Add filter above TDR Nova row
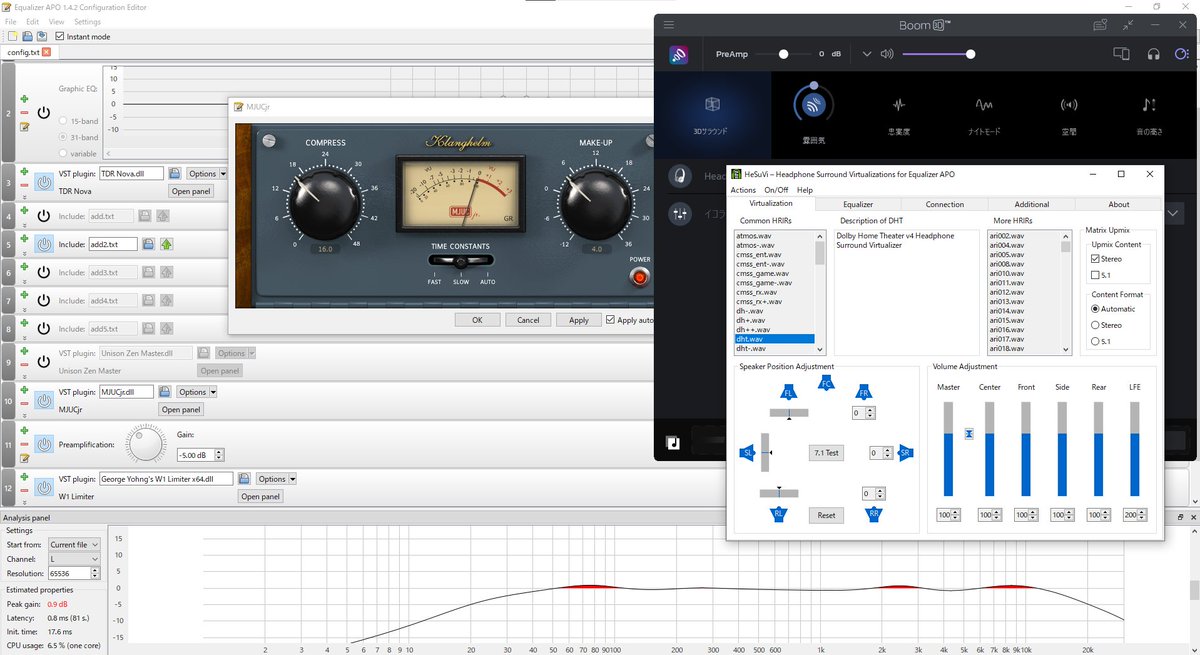Screen dimensions: 1200x655 click(x=24, y=172)
